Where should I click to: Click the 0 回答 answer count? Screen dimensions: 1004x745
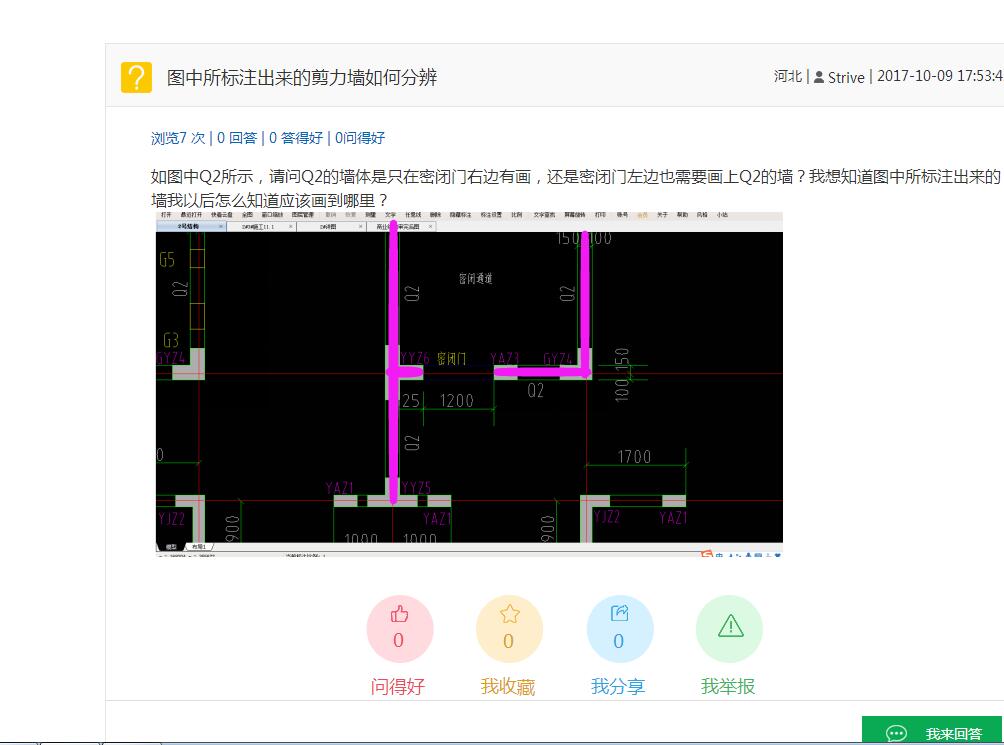click(x=237, y=138)
